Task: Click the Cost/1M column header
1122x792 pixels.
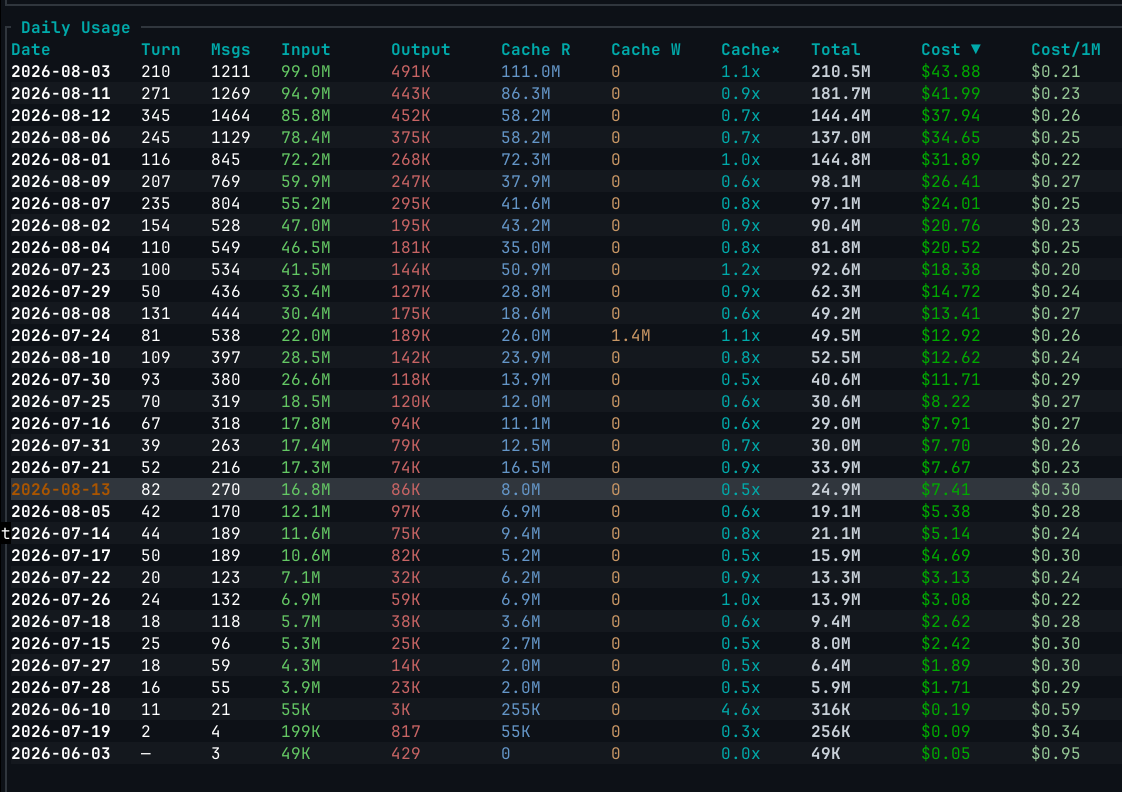Action: (1065, 49)
